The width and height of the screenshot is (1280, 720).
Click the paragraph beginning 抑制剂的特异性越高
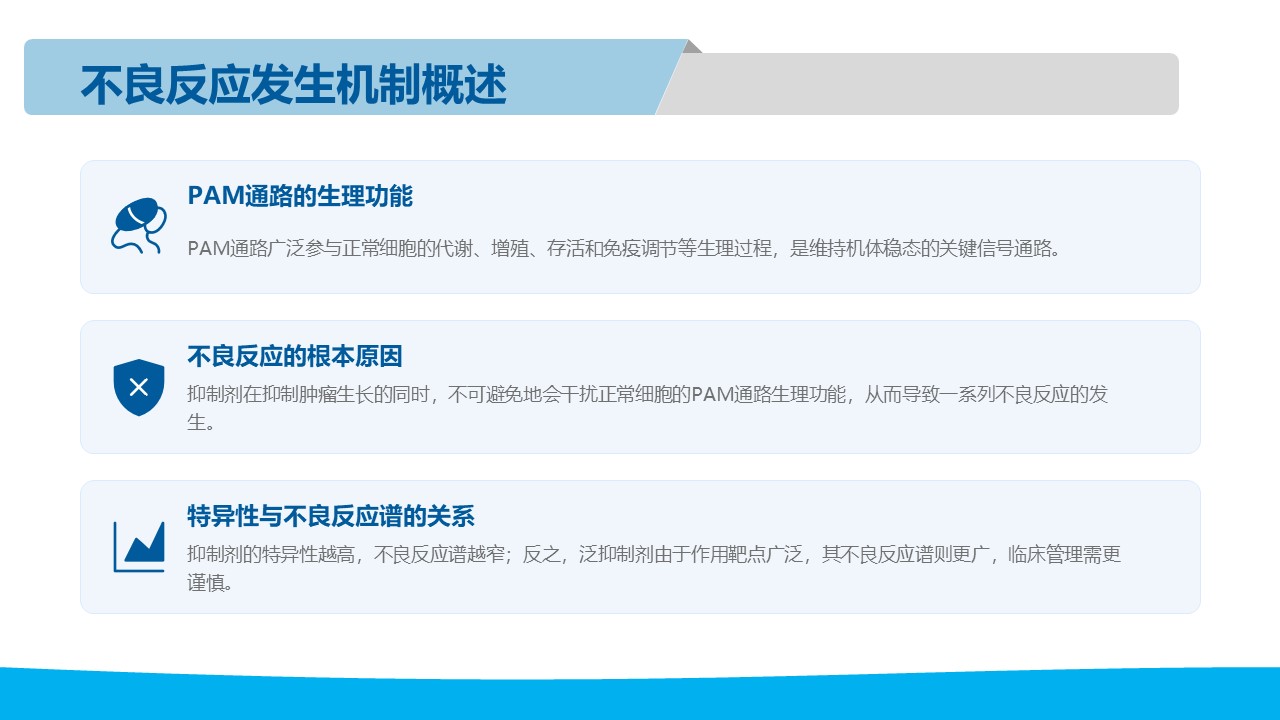click(x=654, y=554)
